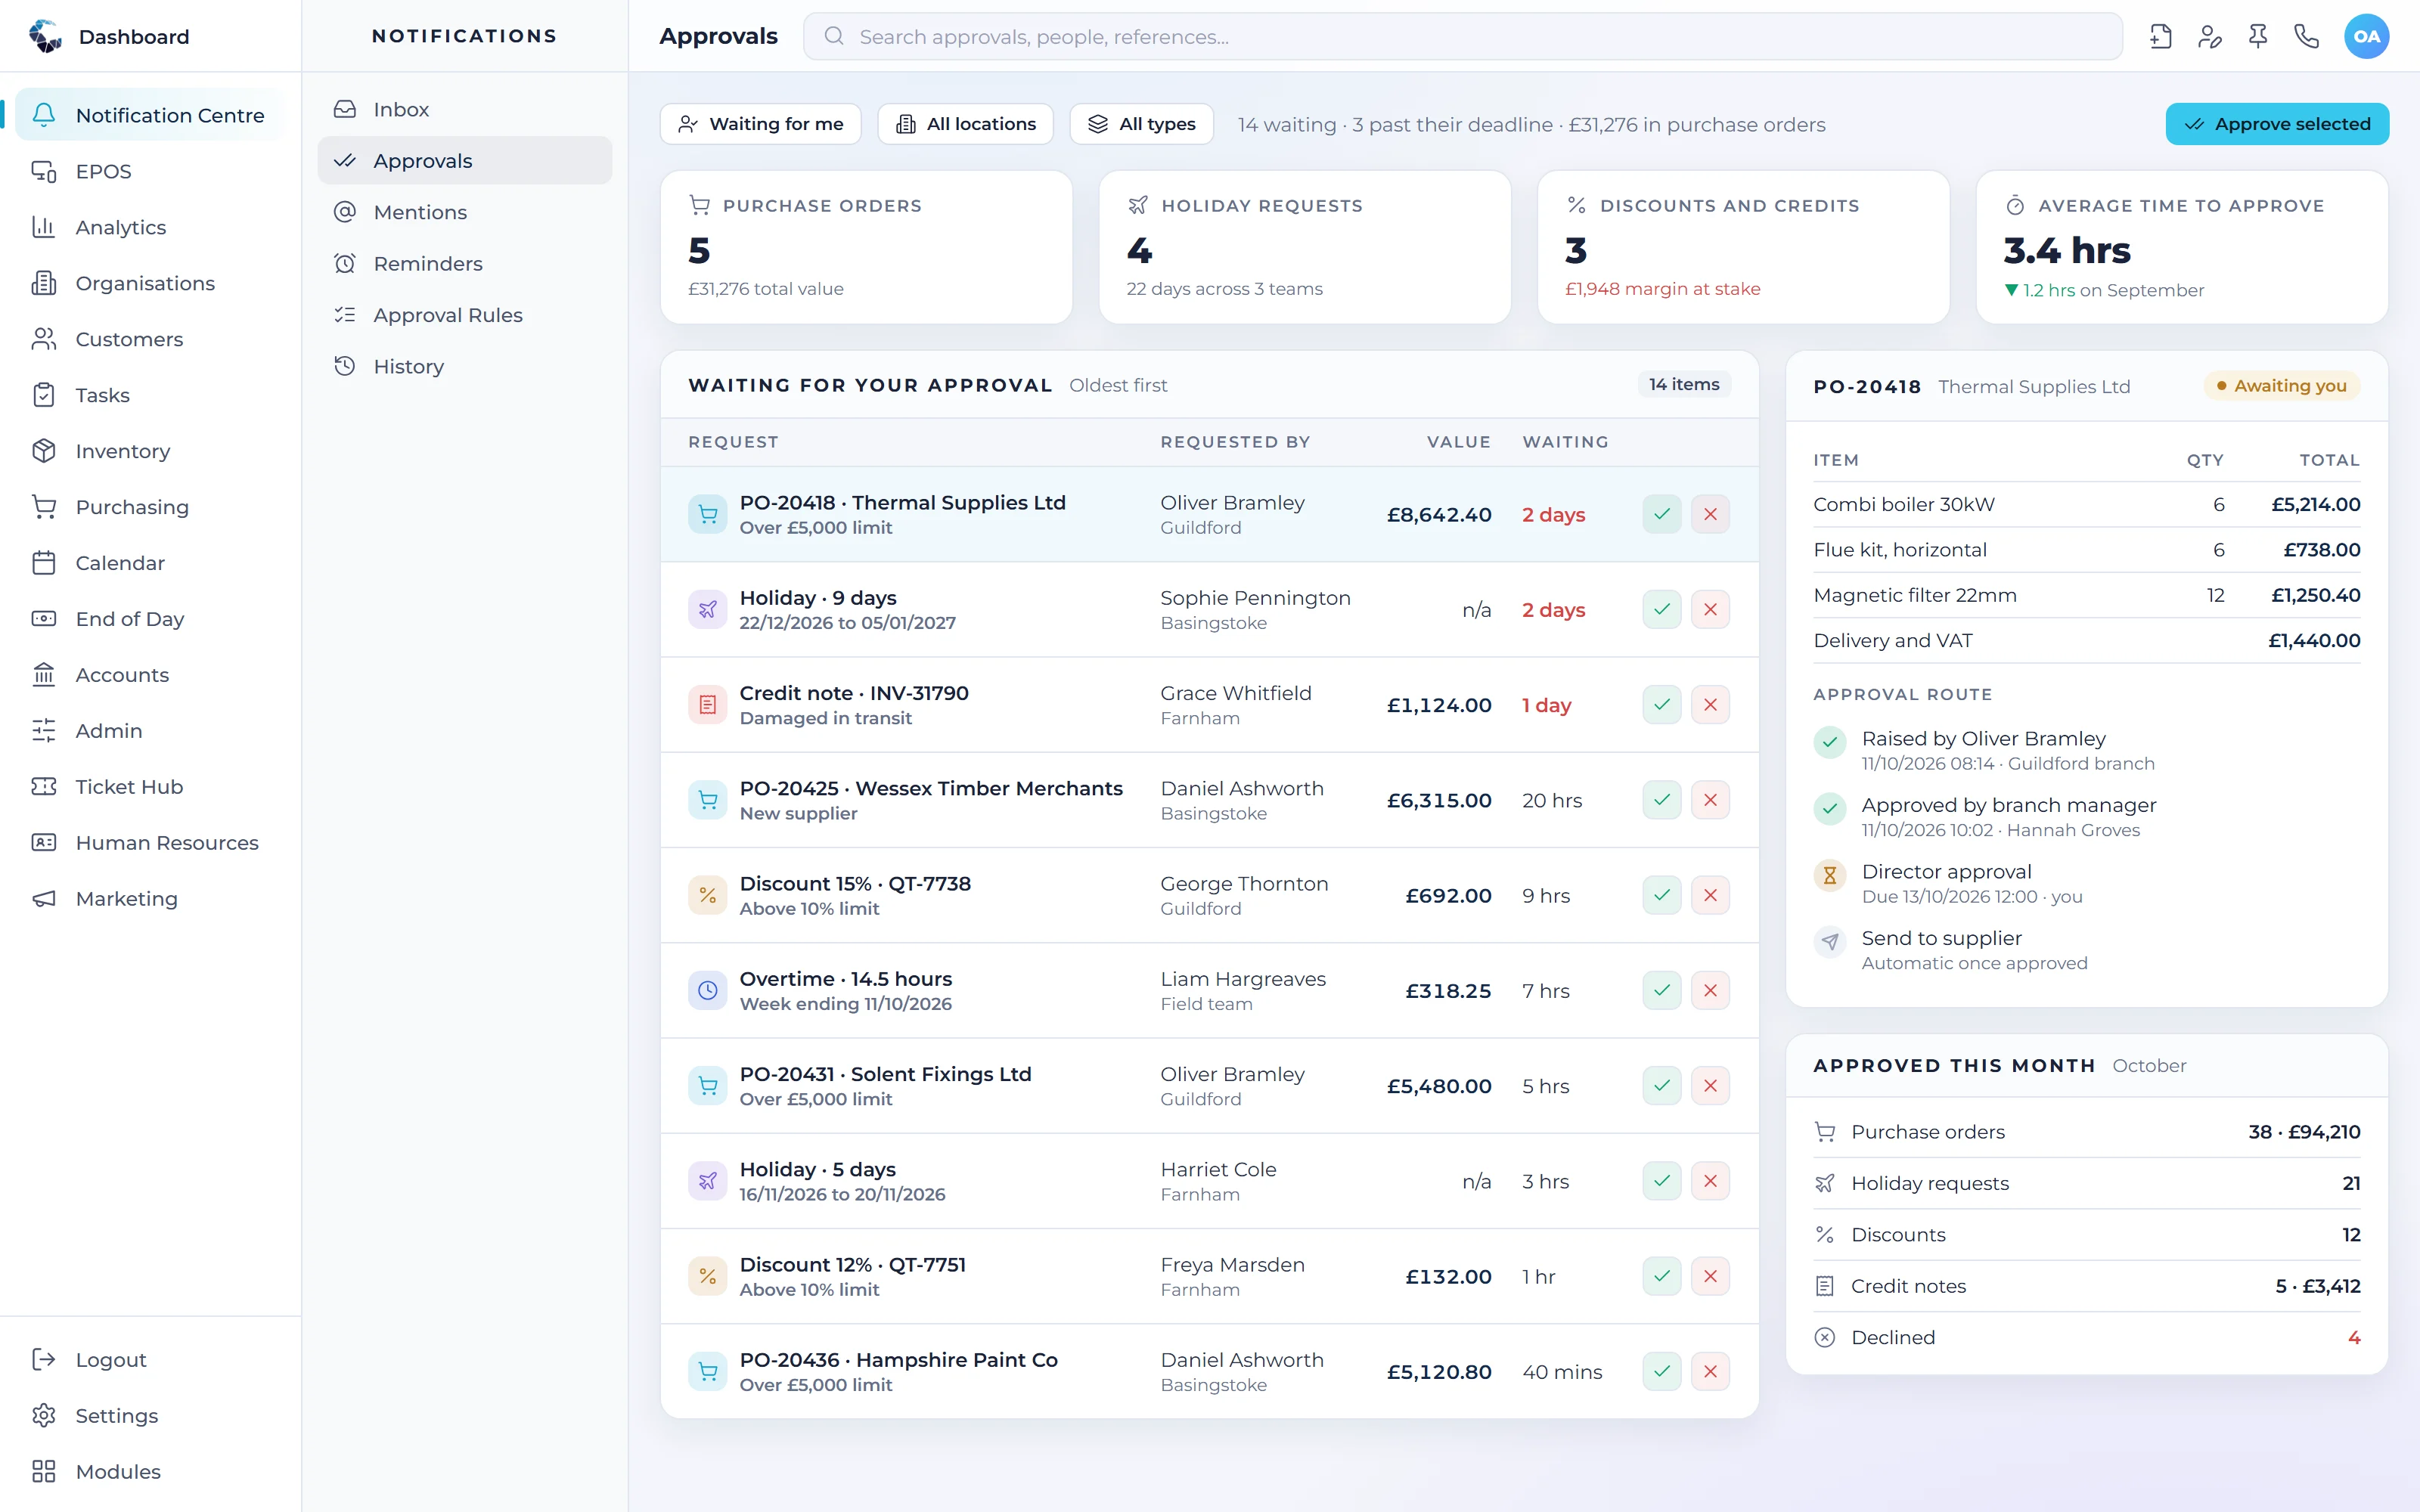Open the OA profile avatar
This screenshot has height=1512, width=2420.
[x=2367, y=37]
